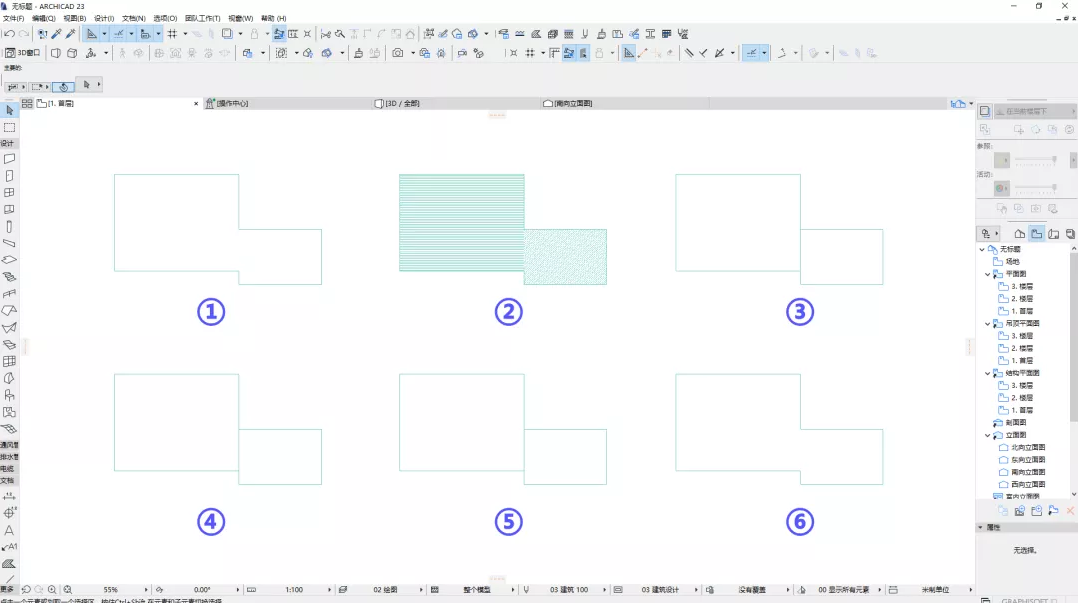The image size is (1078, 603).
Task: Select 剖面图 in Navigator tree
Action: (1015, 423)
